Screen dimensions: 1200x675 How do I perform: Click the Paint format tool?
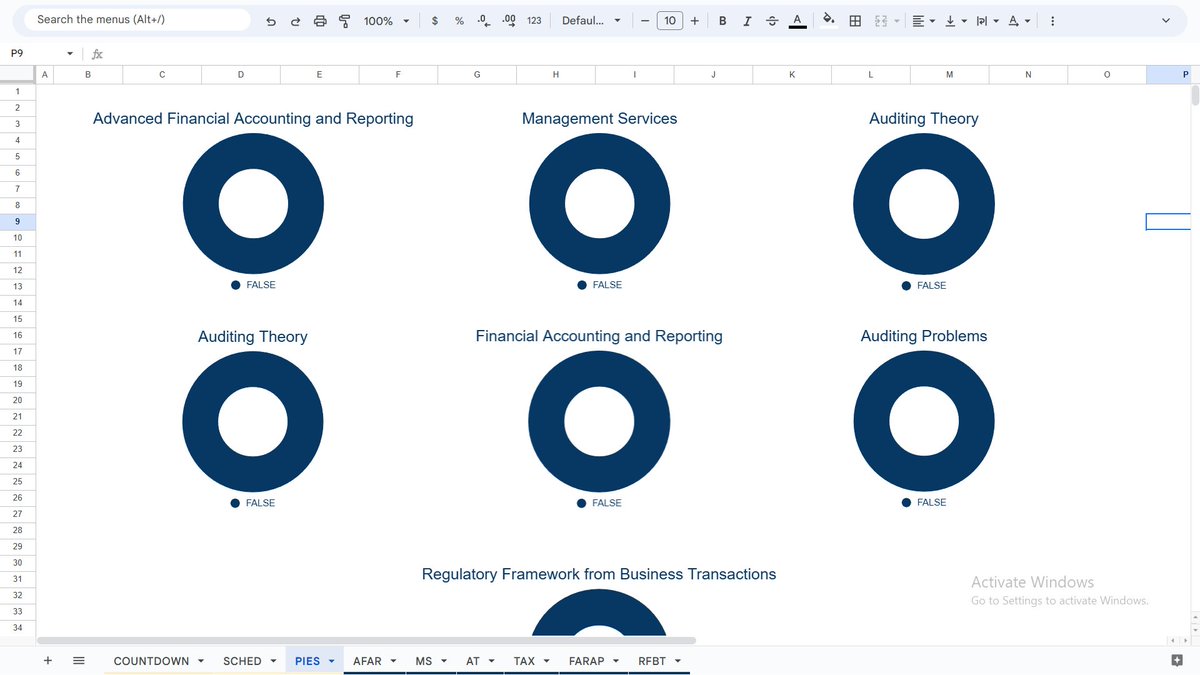(x=344, y=20)
